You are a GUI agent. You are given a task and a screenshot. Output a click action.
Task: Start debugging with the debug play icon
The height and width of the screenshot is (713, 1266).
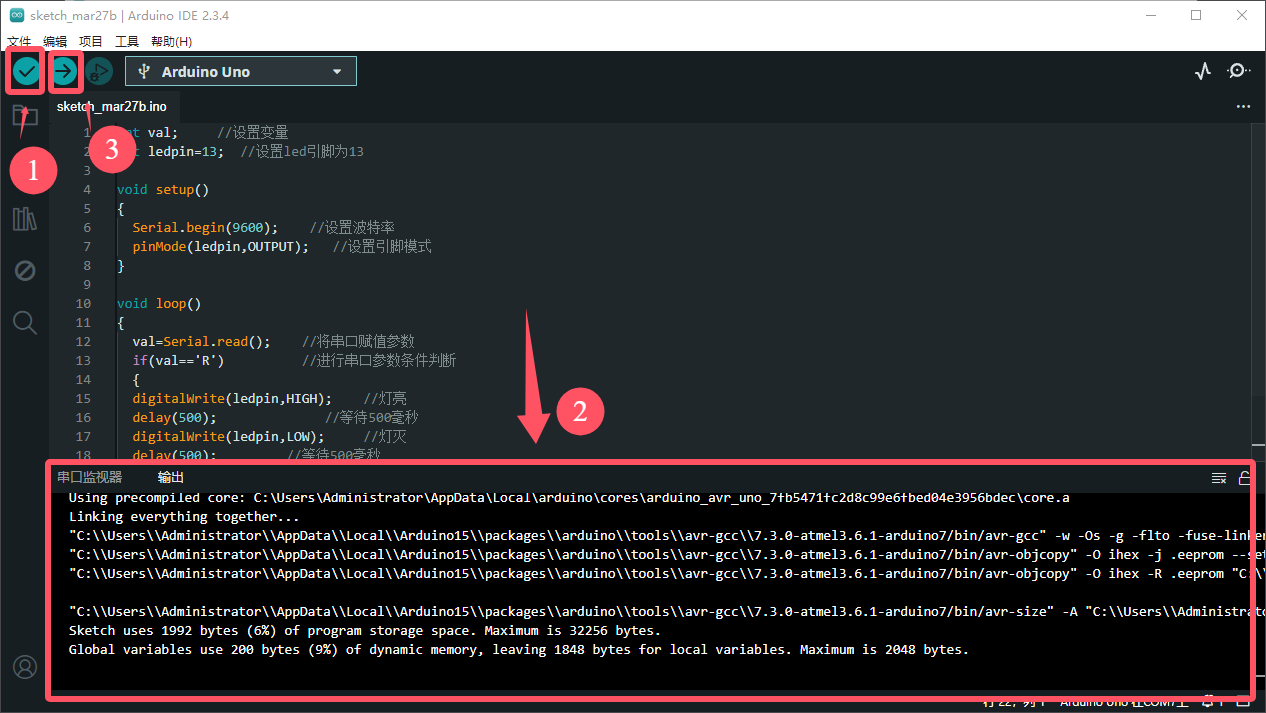98,71
